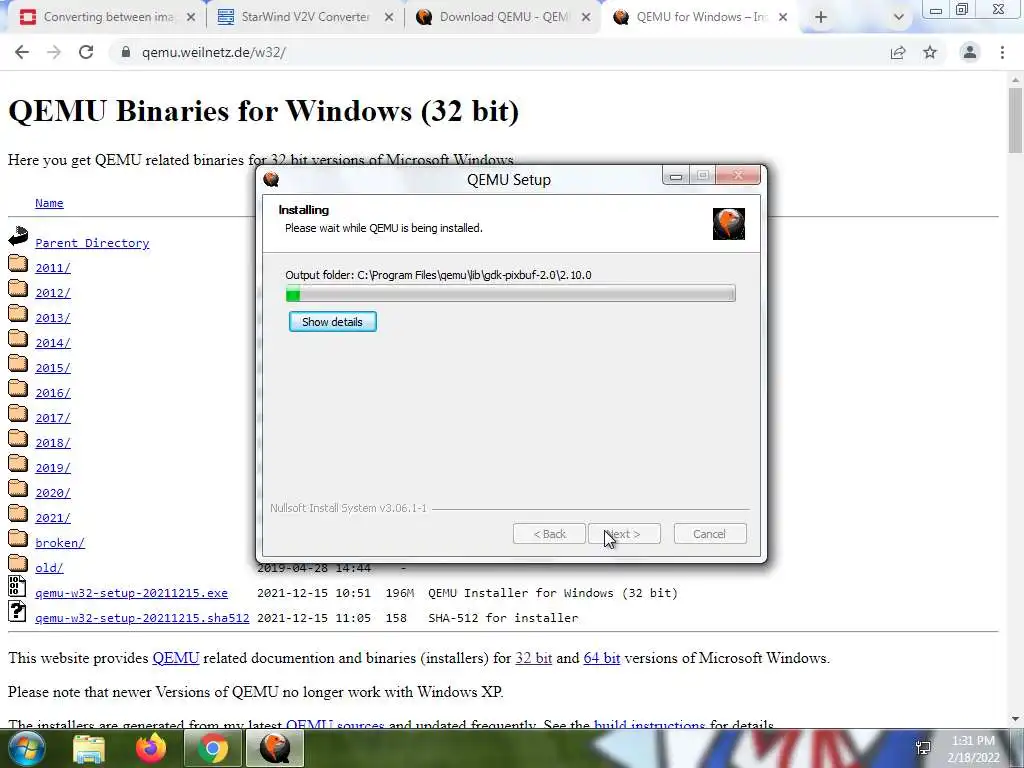Click Cancel in QEMU Setup

(x=709, y=534)
